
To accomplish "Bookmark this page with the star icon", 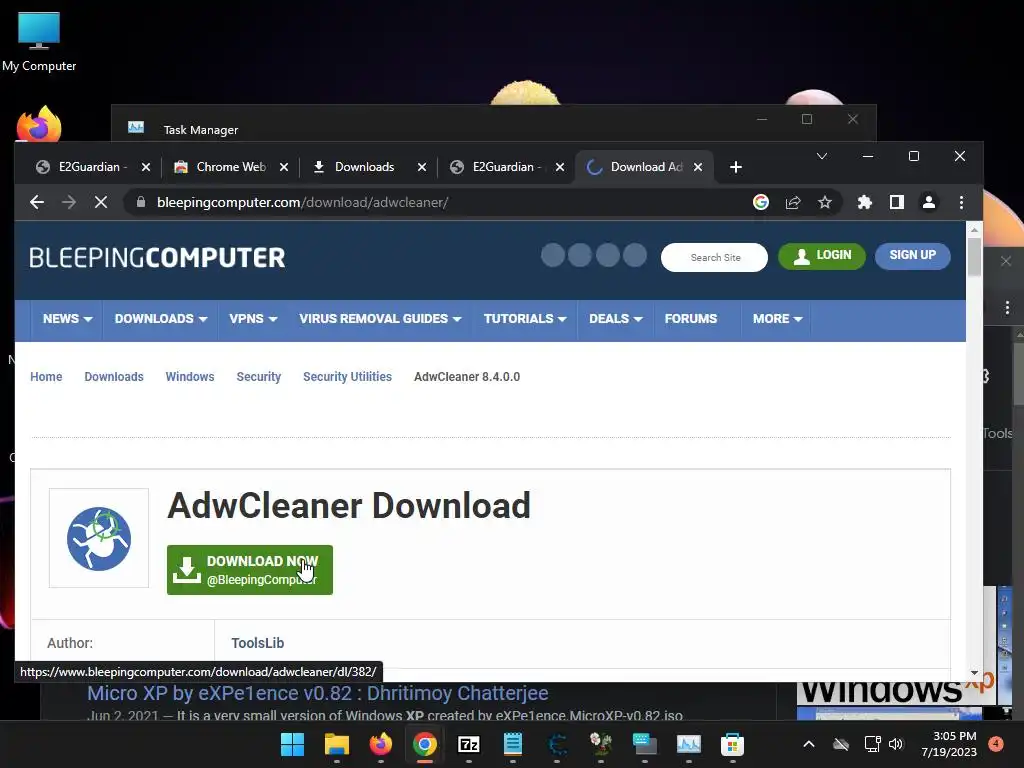I will pos(825,202).
